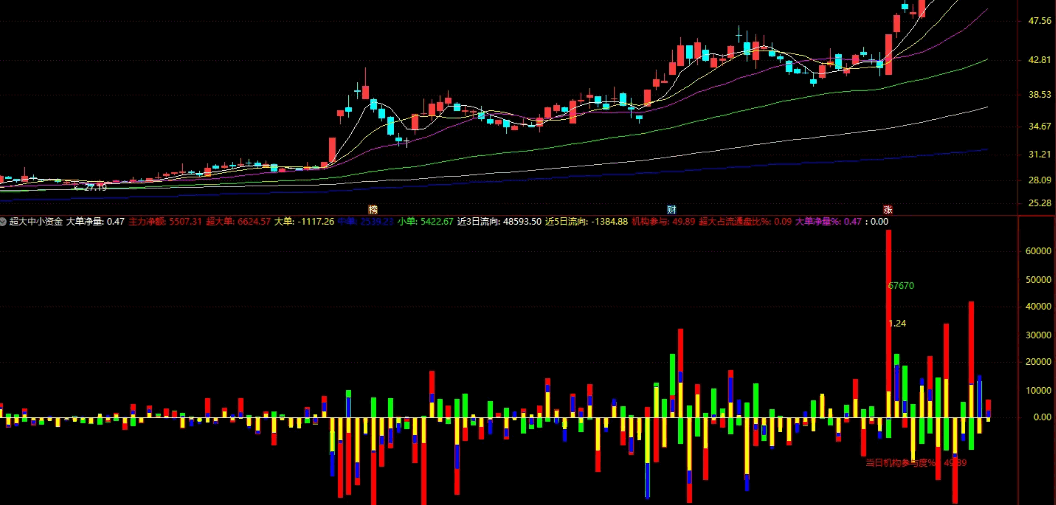Select the 大单净量%: 0.47 readout

click(829, 222)
